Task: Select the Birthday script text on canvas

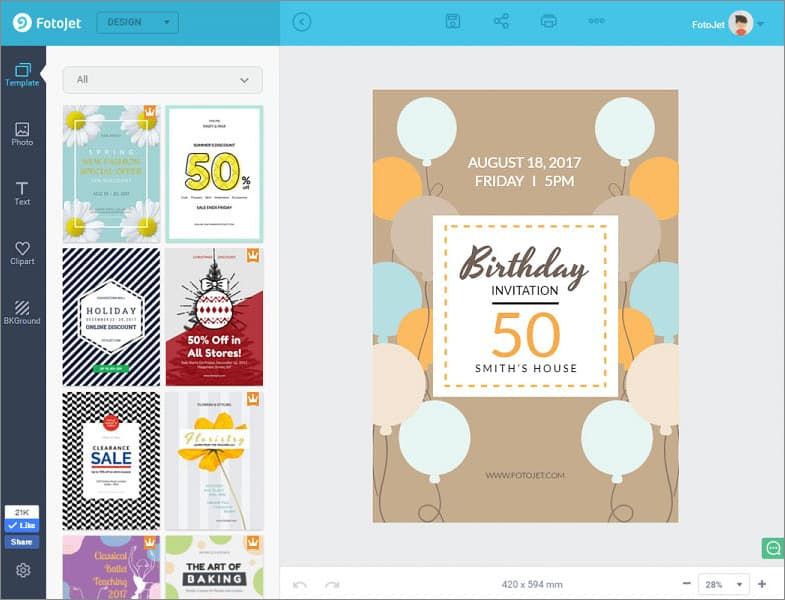Action: [523, 266]
